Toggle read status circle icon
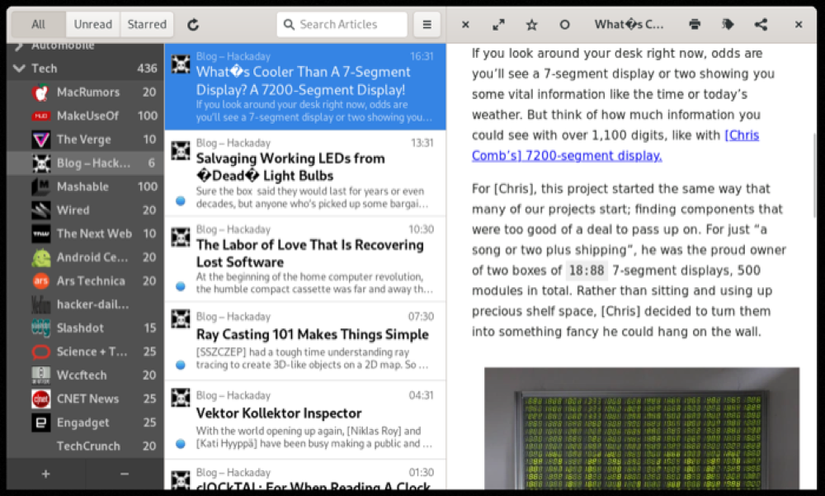Viewport: 825px width, 496px height. tap(565, 24)
